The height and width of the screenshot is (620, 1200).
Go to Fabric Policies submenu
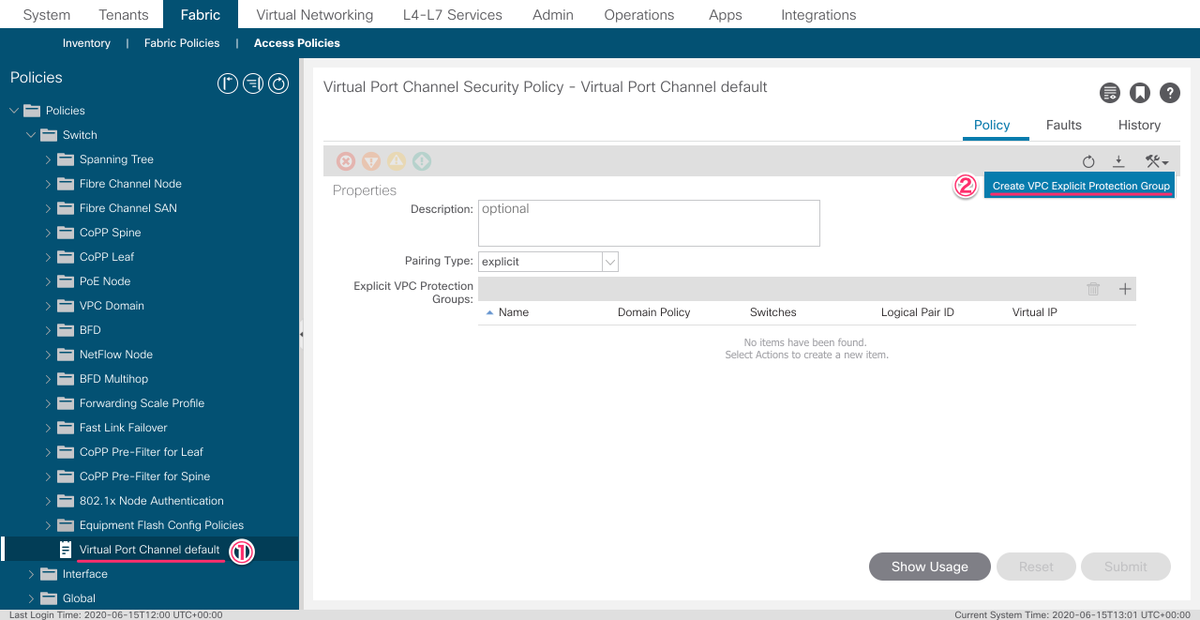coord(181,43)
